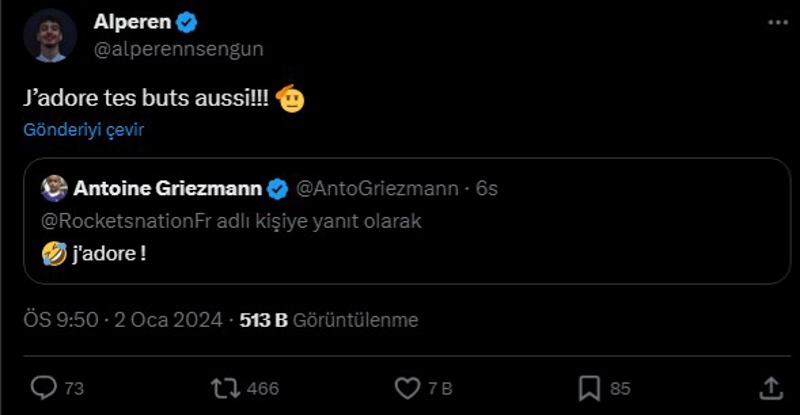The height and width of the screenshot is (415, 800).
Task: Click the Antoine Griezmann name in quote
Action: tap(167, 189)
